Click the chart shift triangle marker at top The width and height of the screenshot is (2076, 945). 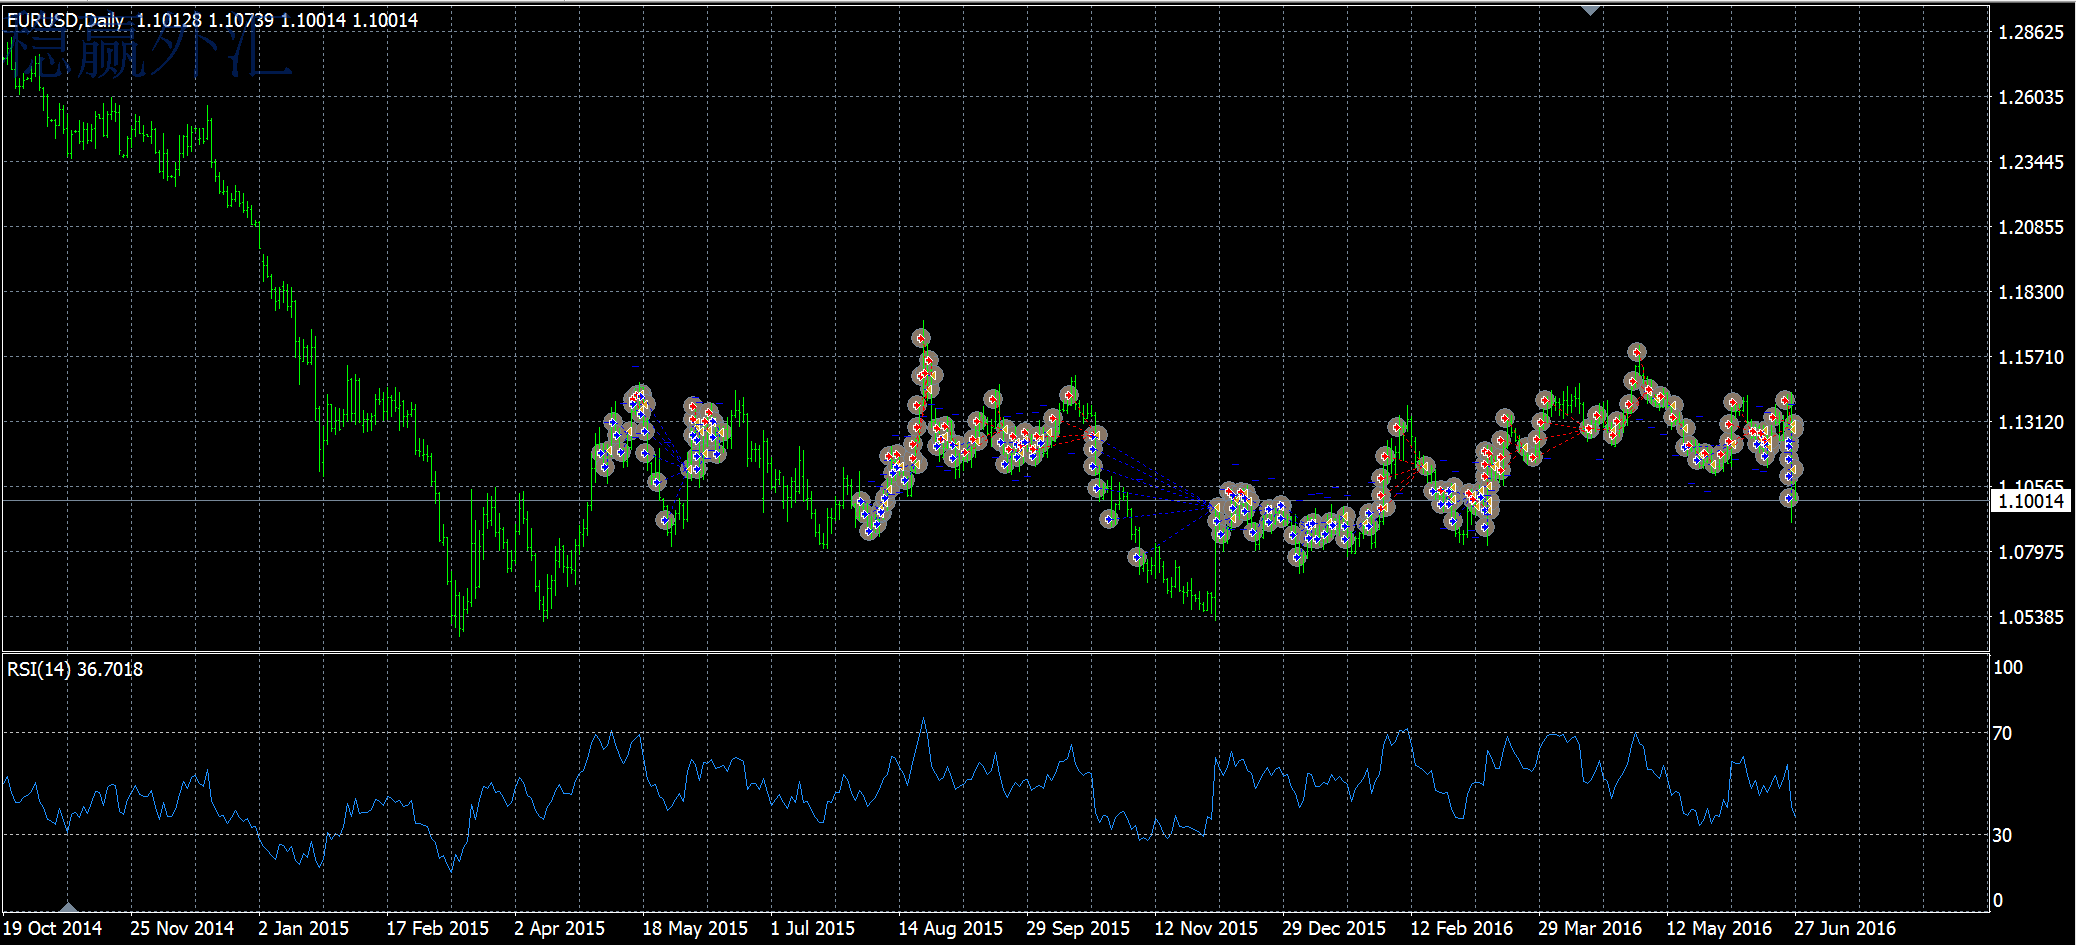tap(1590, 11)
